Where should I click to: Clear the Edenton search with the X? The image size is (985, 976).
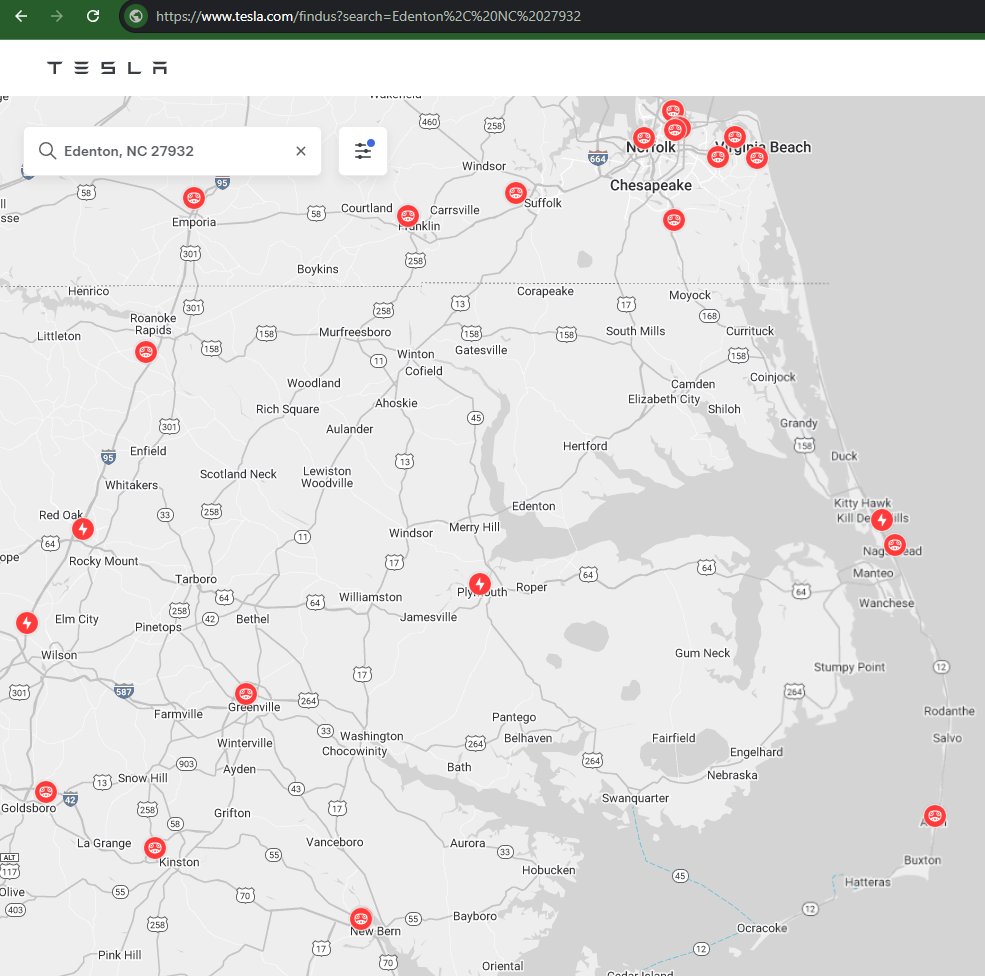[300, 150]
